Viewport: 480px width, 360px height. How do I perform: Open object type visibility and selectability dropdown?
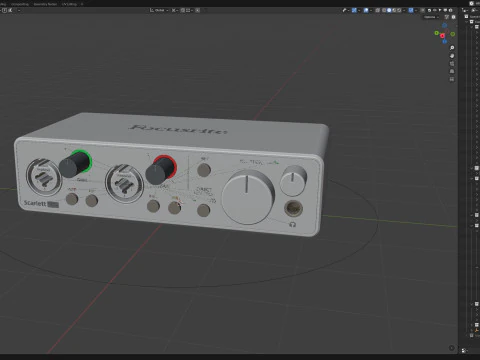[x=346, y=10]
